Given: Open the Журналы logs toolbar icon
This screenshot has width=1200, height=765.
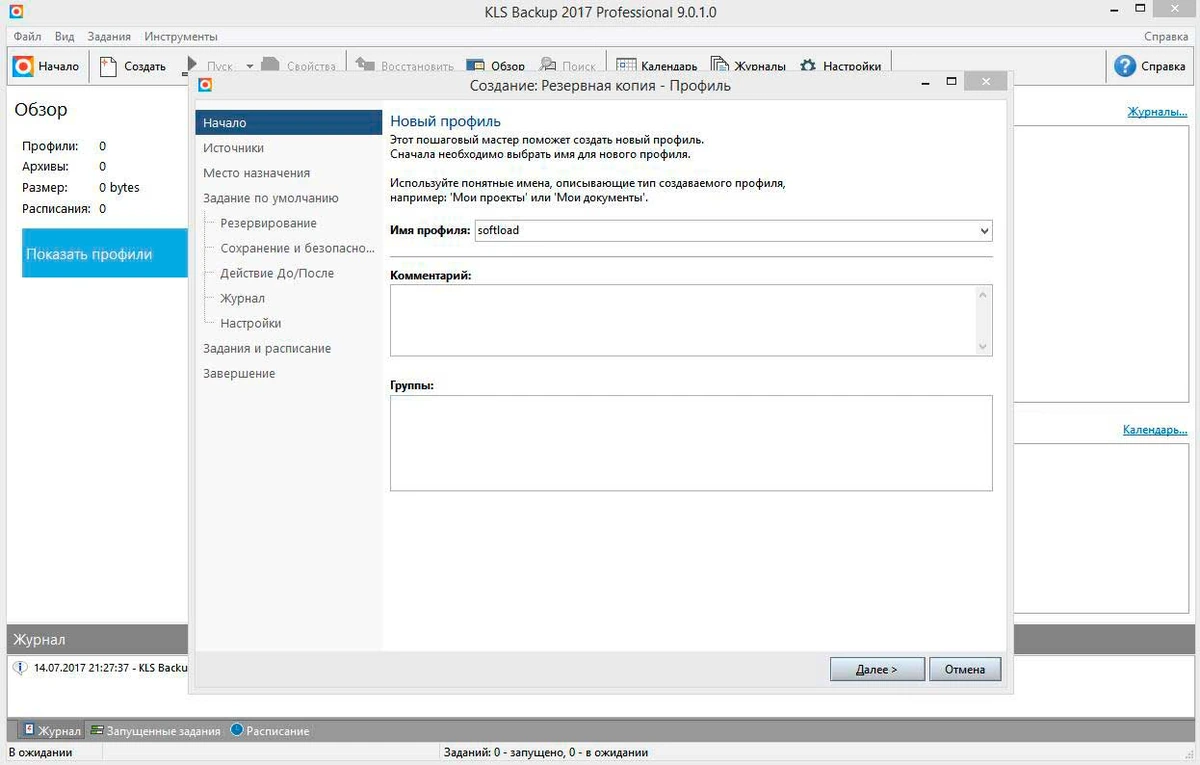Looking at the screenshot, I should [x=719, y=66].
